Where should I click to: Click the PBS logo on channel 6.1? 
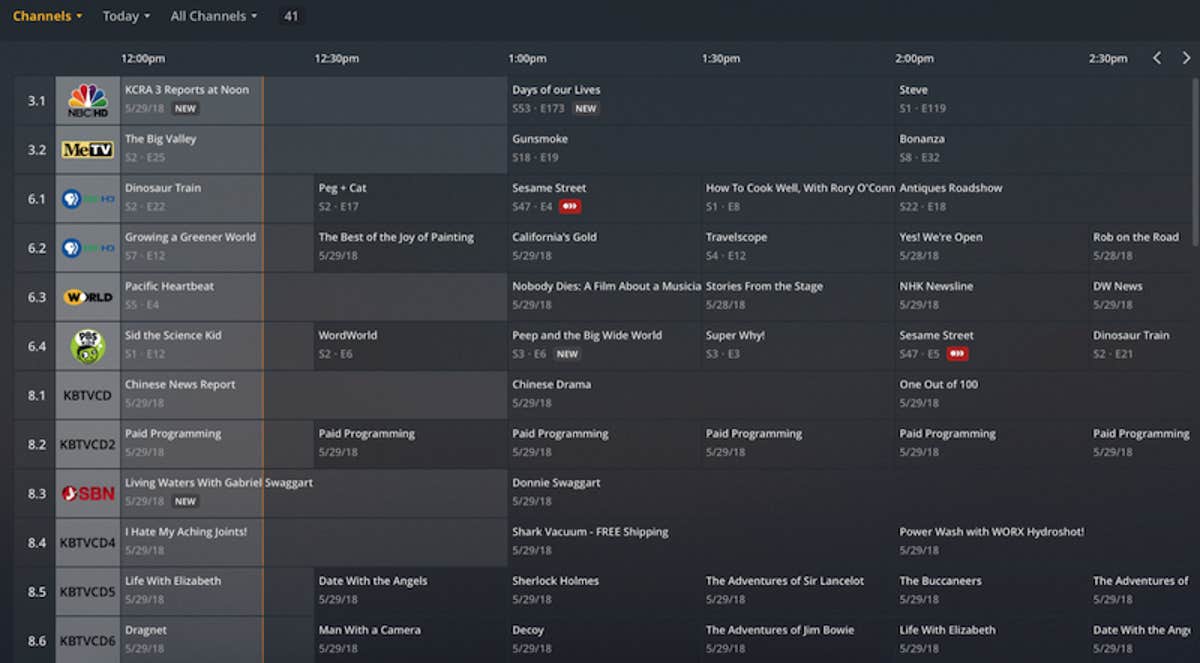point(87,198)
